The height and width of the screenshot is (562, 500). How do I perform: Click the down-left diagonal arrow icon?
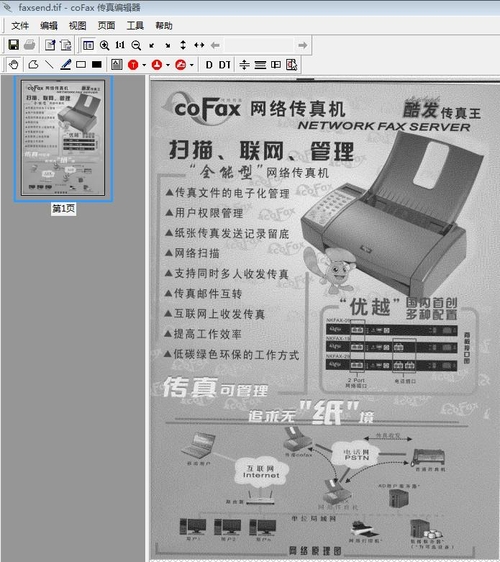pyautogui.click(x=152, y=45)
